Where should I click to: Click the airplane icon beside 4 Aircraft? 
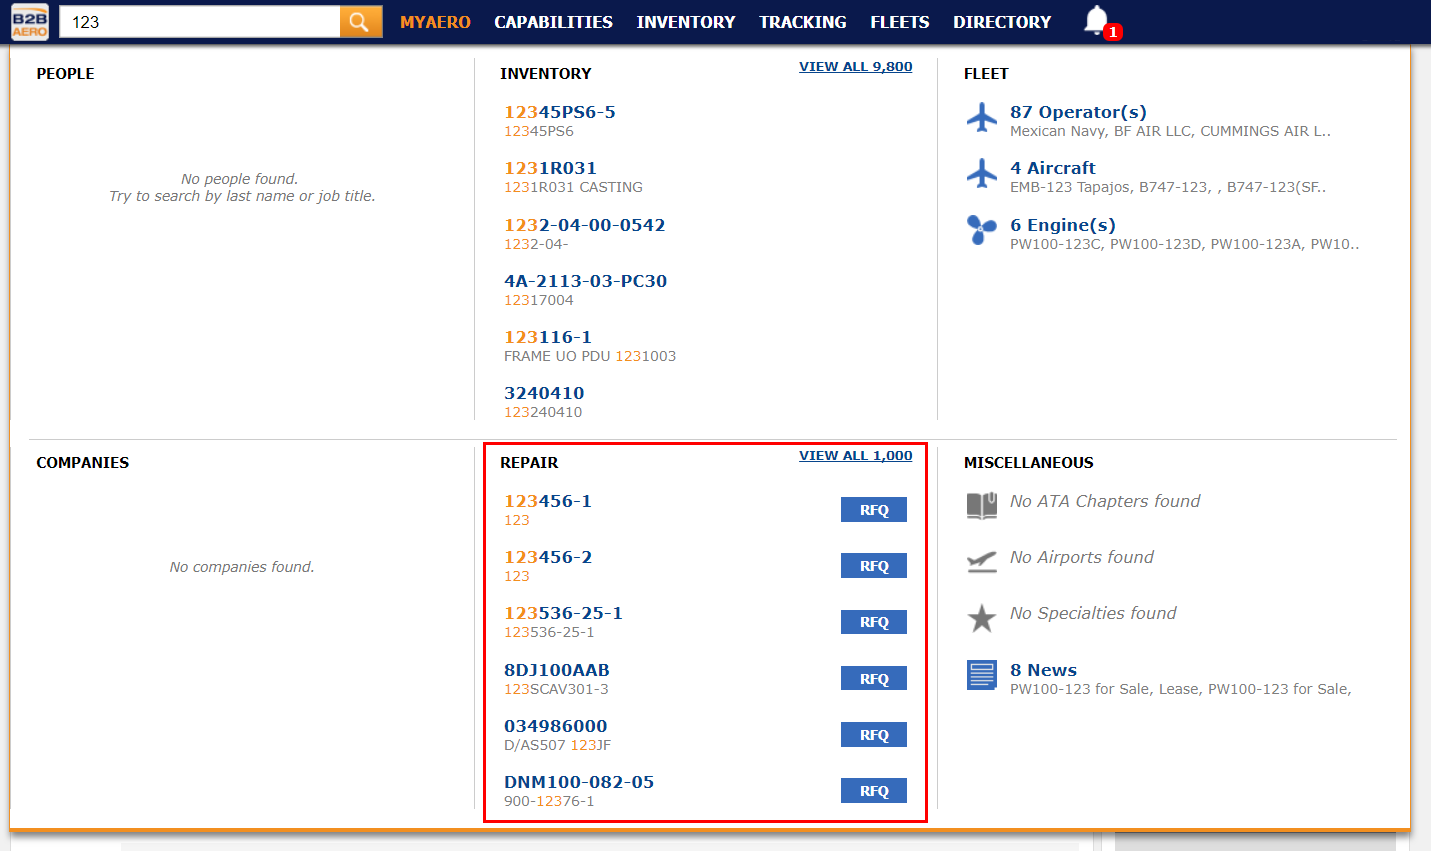(x=982, y=173)
